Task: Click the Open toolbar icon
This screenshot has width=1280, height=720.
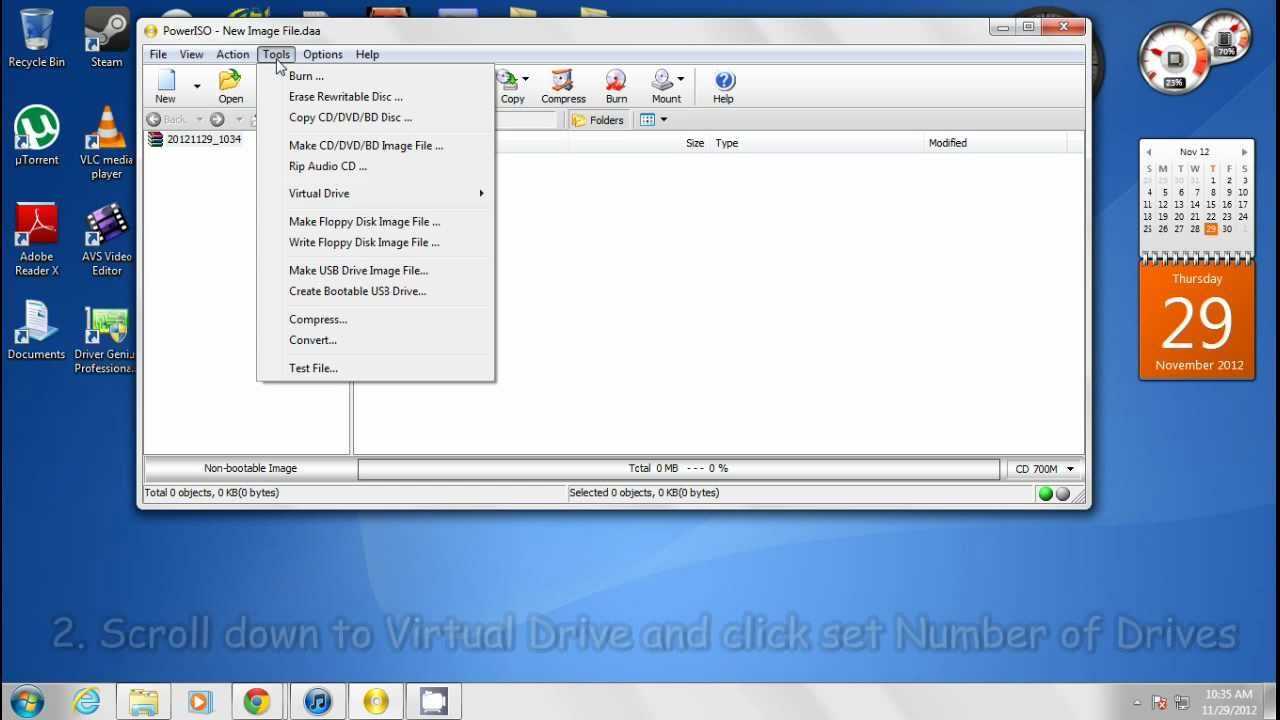Action: (231, 87)
